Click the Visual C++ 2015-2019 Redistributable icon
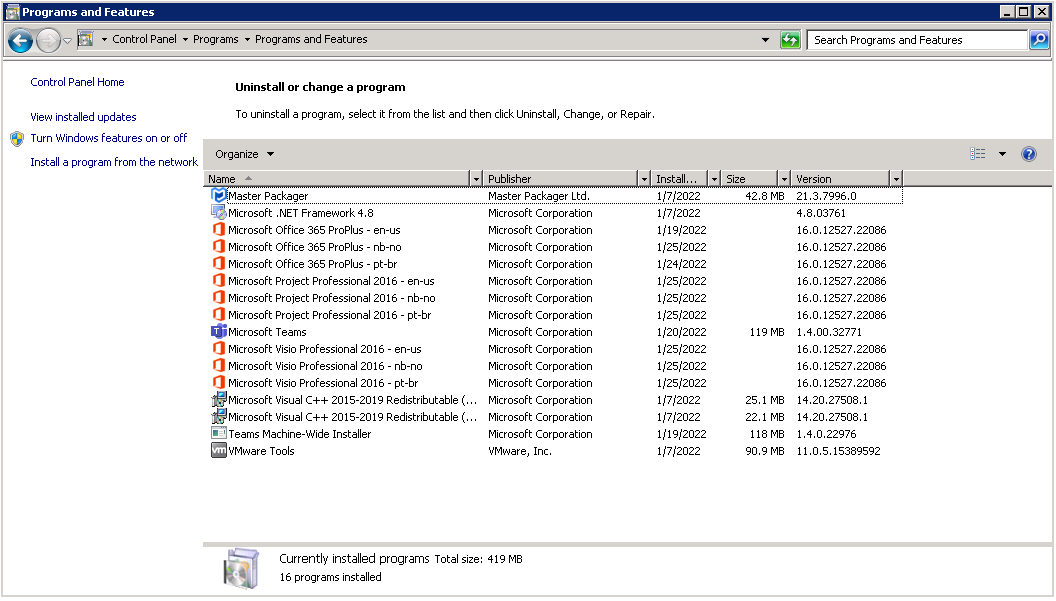The image size is (1056, 601). pyautogui.click(x=220, y=399)
